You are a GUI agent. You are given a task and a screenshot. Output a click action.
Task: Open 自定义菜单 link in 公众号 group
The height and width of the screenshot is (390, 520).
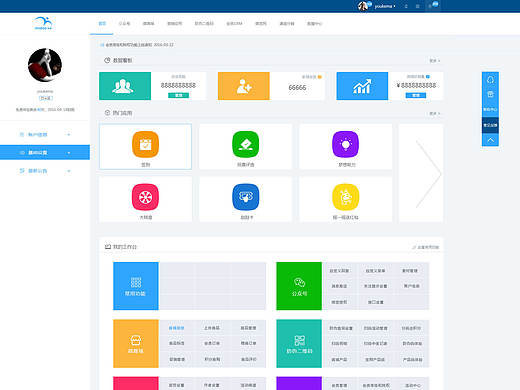coord(375,271)
